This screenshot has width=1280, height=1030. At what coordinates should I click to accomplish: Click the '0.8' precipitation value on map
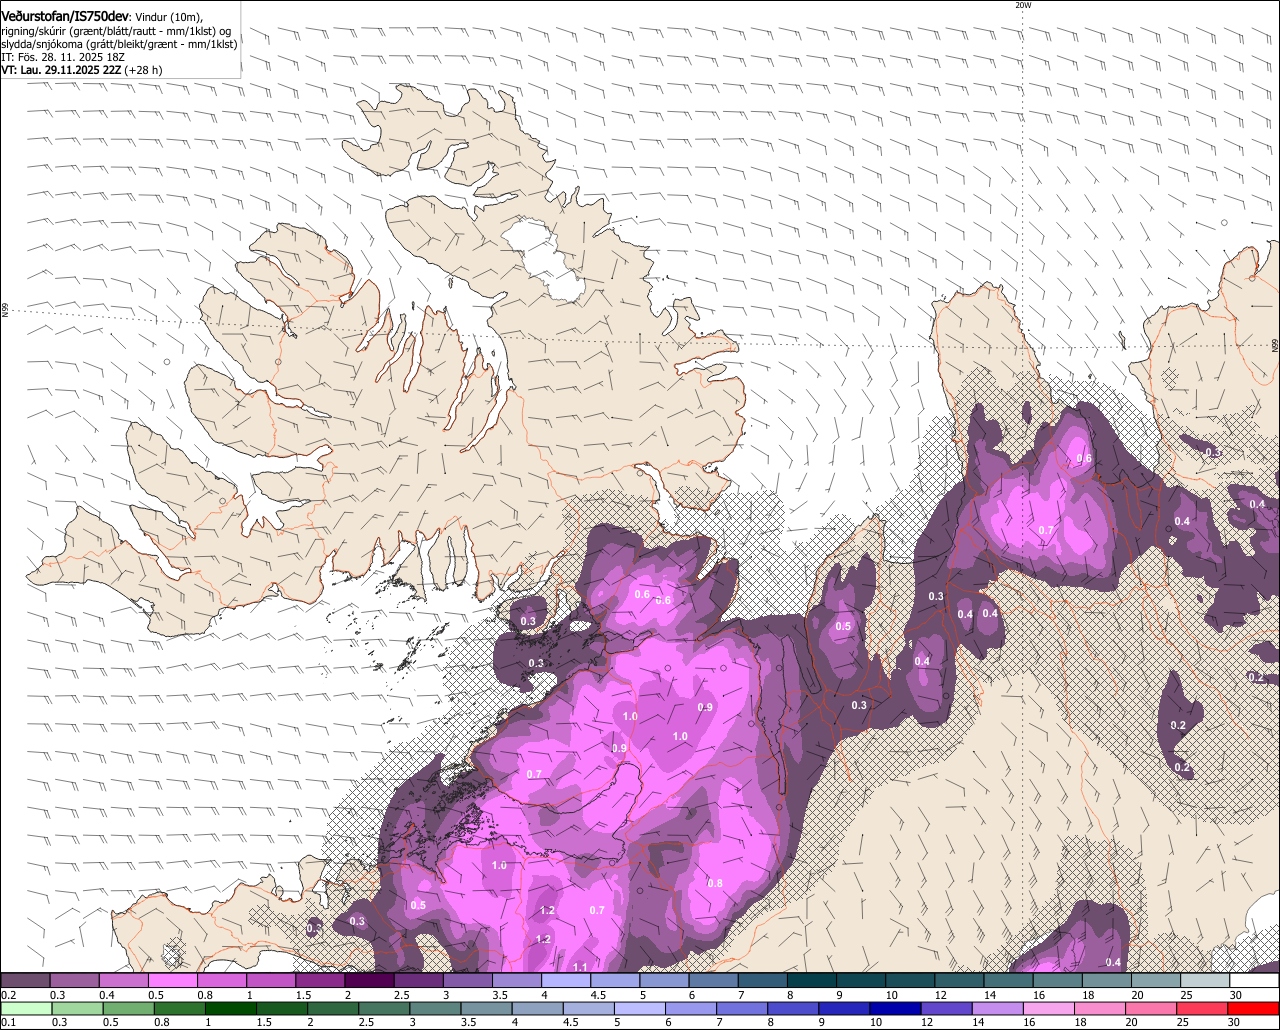point(715,883)
